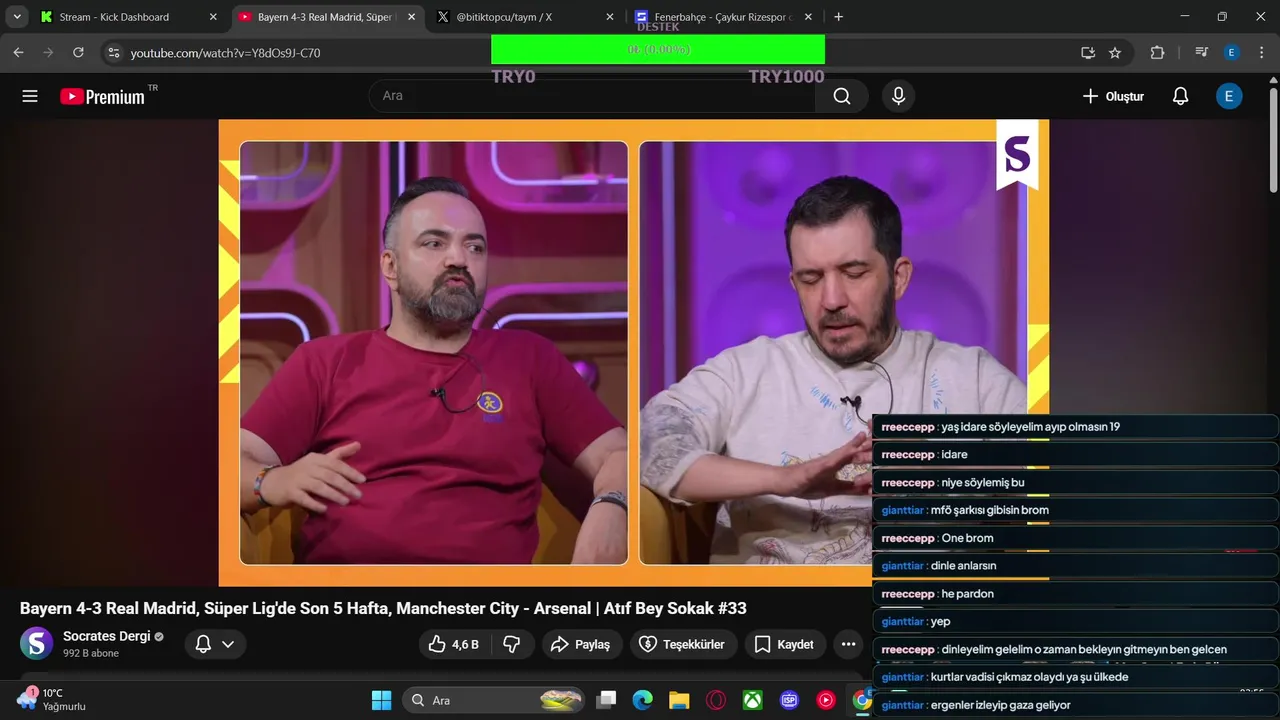Reload the page with the refresh icon
The height and width of the screenshot is (720, 1280).
tap(78, 53)
